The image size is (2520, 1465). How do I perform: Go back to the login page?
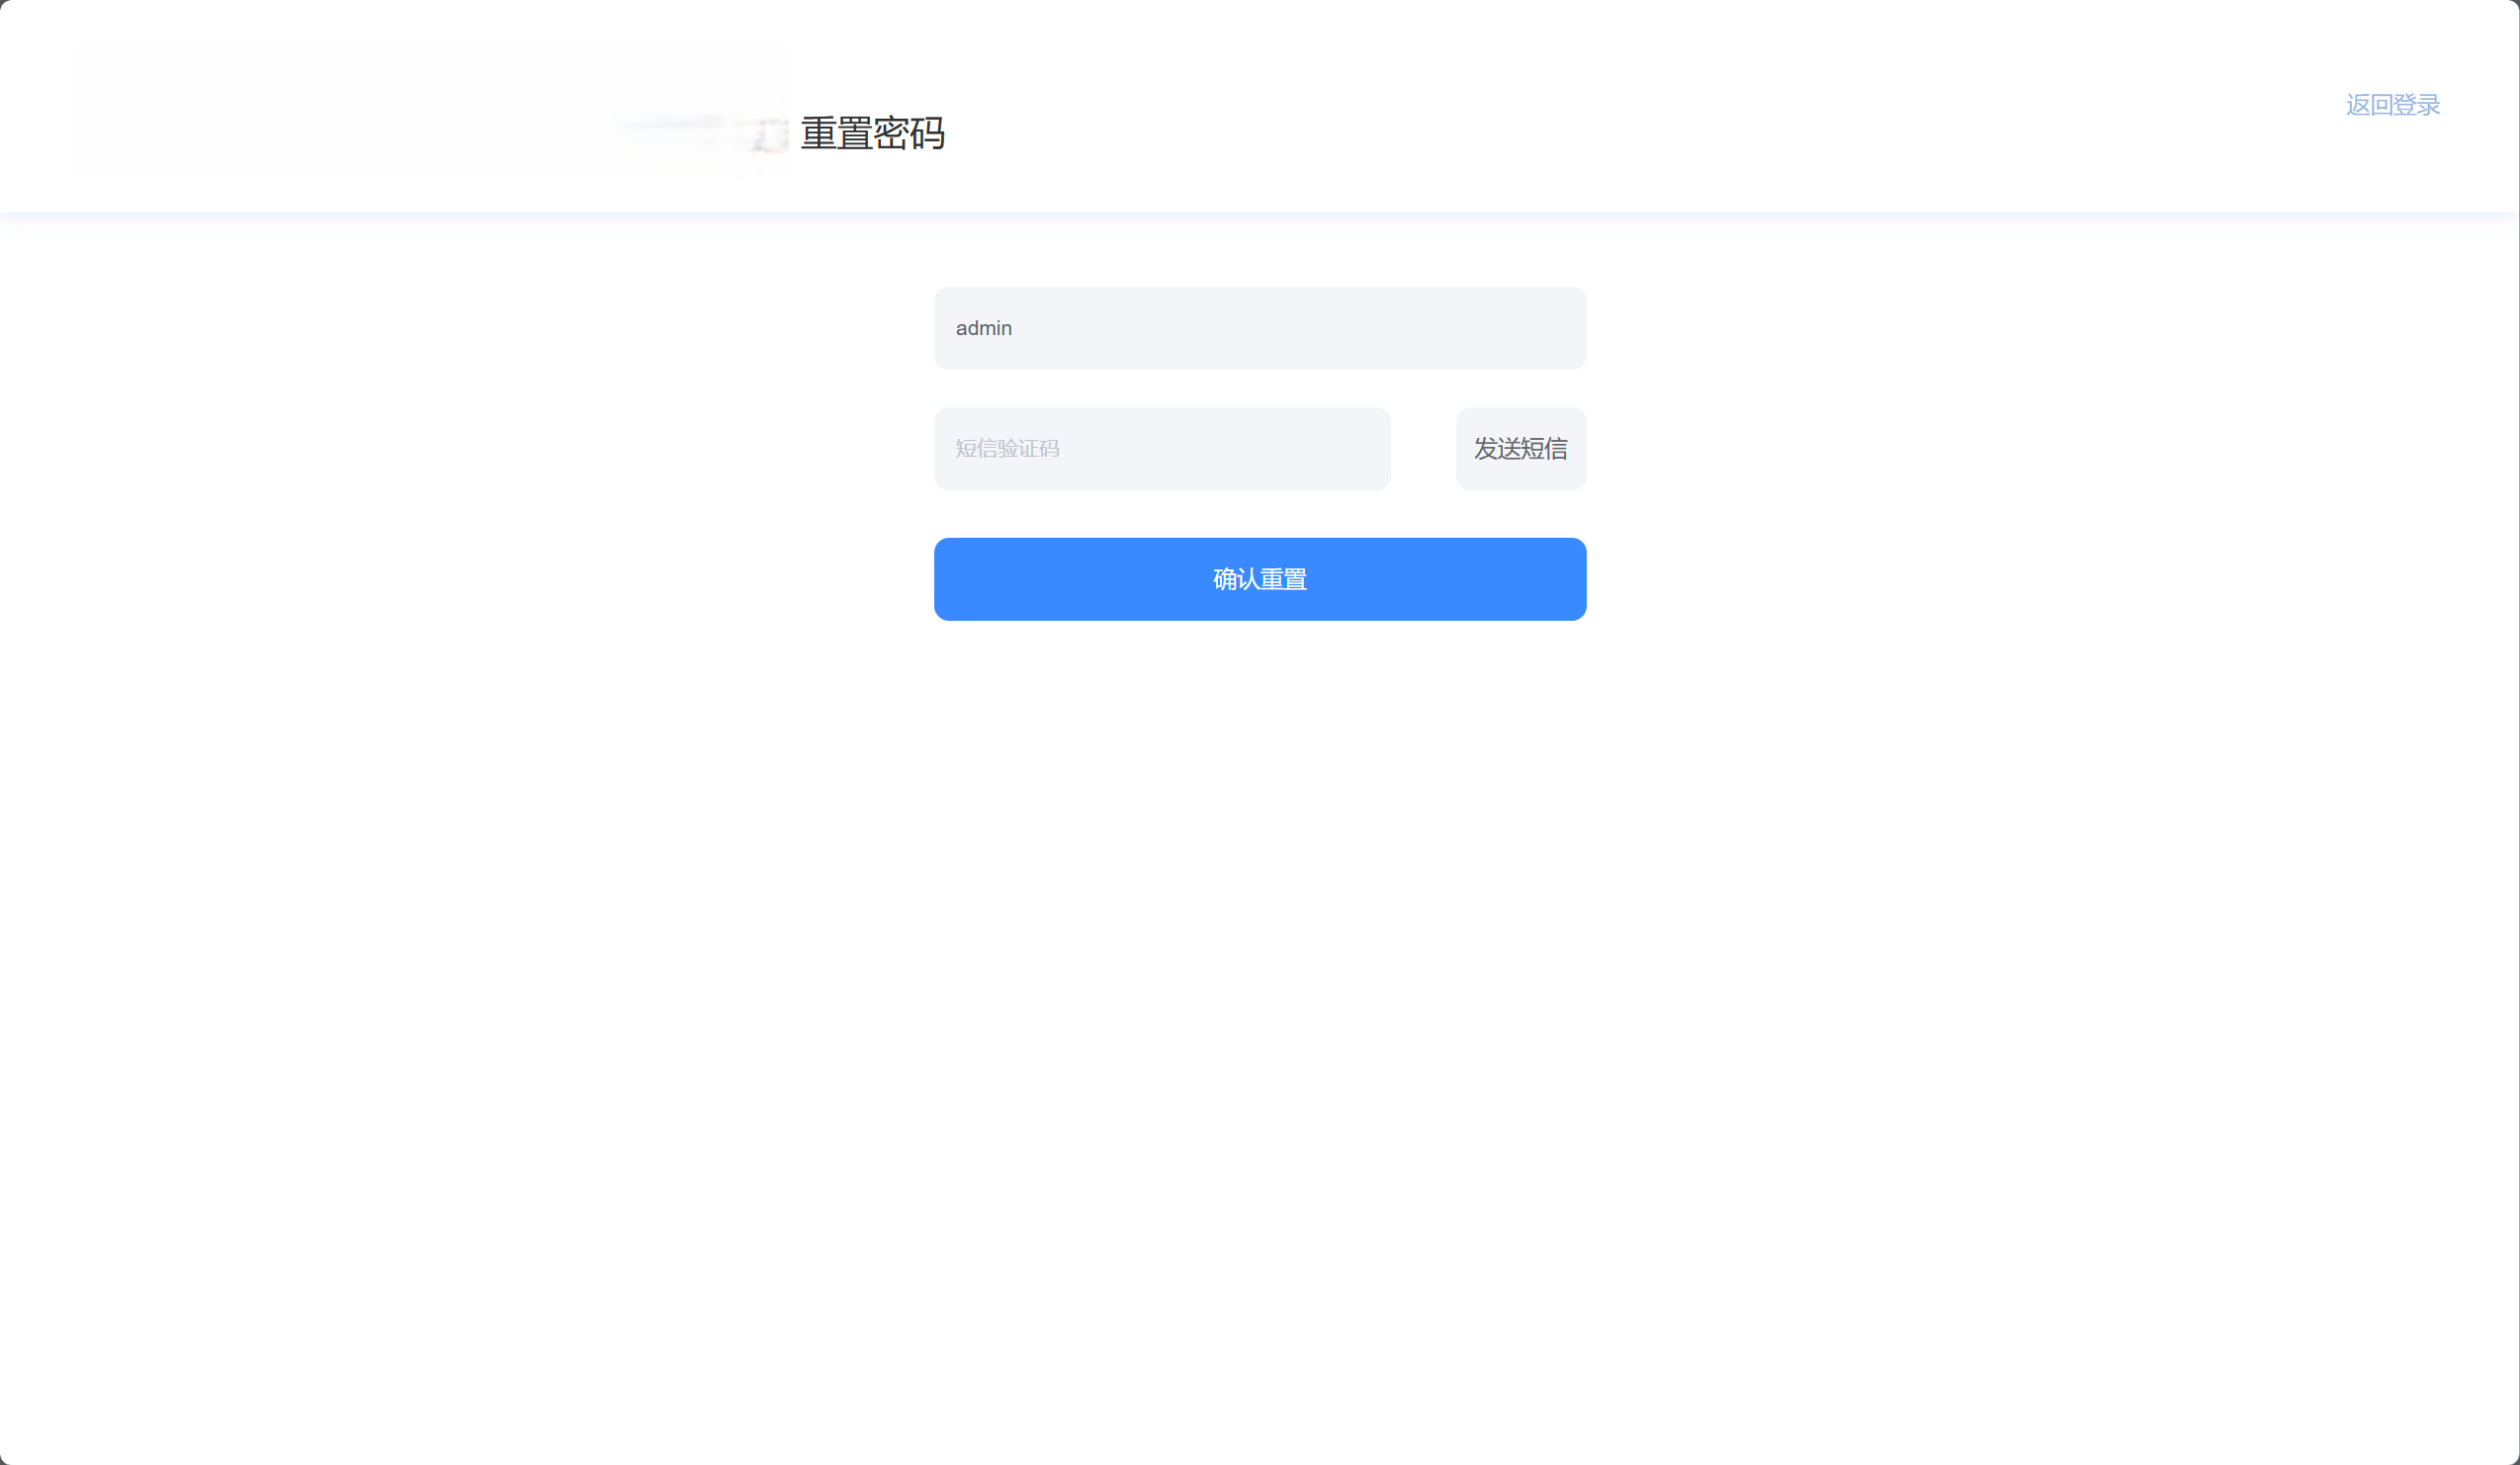(x=2392, y=105)
